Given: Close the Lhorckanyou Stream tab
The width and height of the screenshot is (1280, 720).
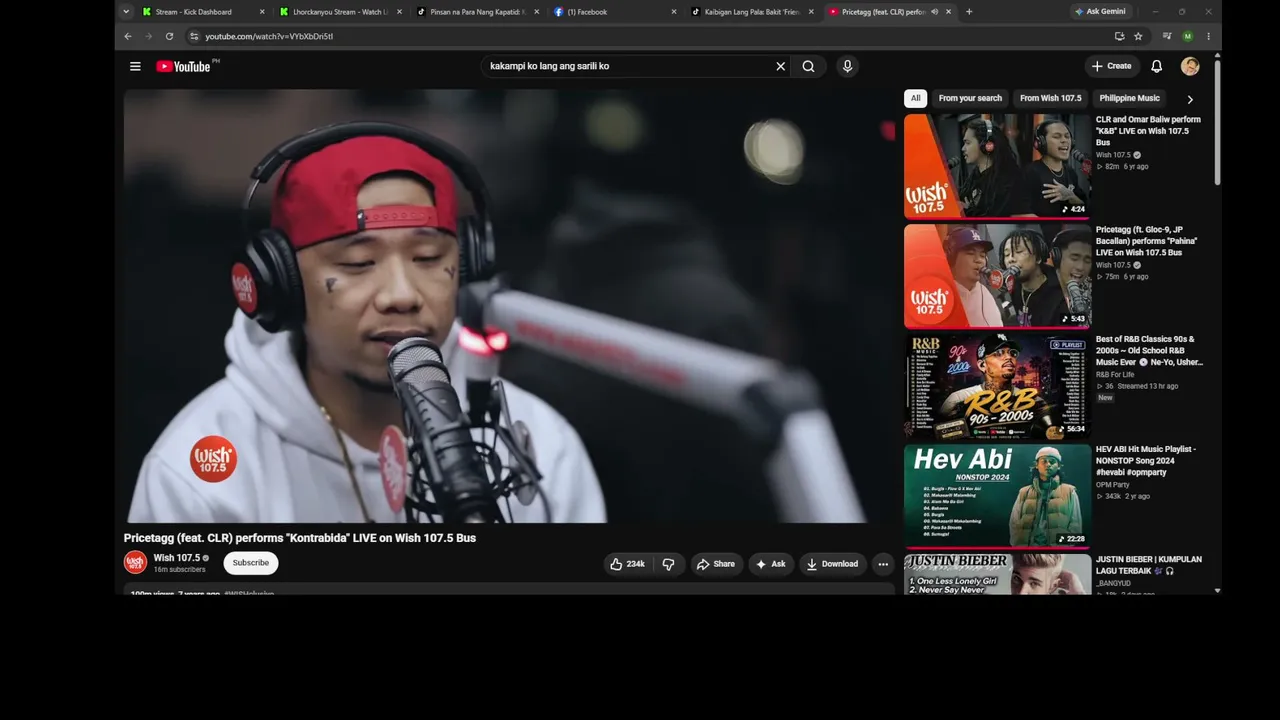Looking at the screenshot, I should (x=399, y=12).
